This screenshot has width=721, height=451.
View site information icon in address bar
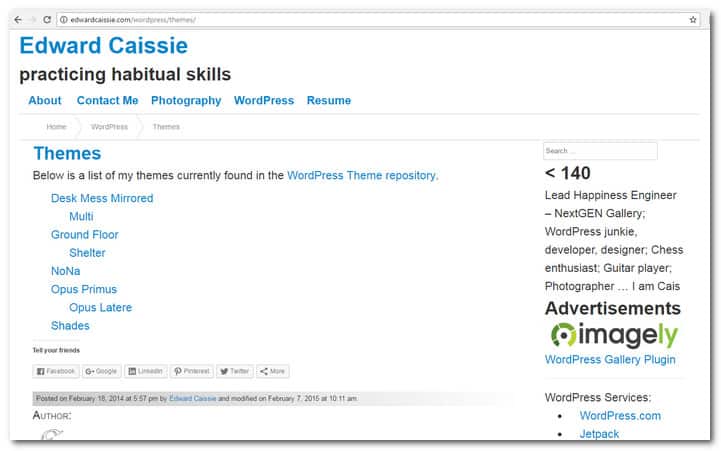coord(62,19)
